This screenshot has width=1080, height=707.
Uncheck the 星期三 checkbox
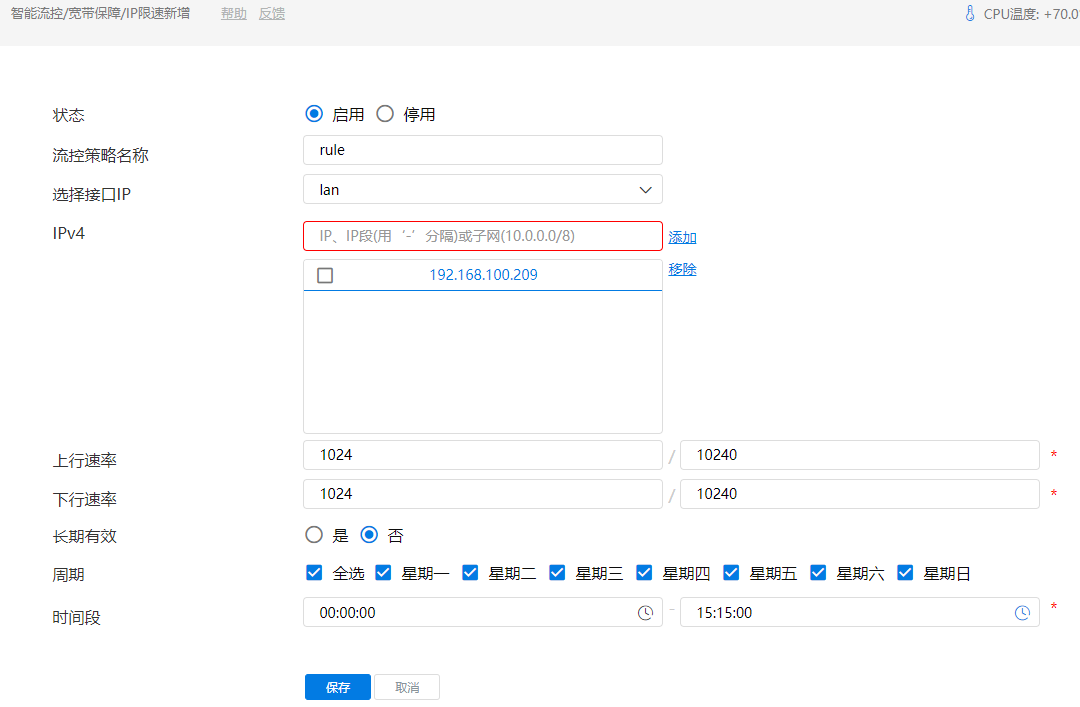point(557,573)
